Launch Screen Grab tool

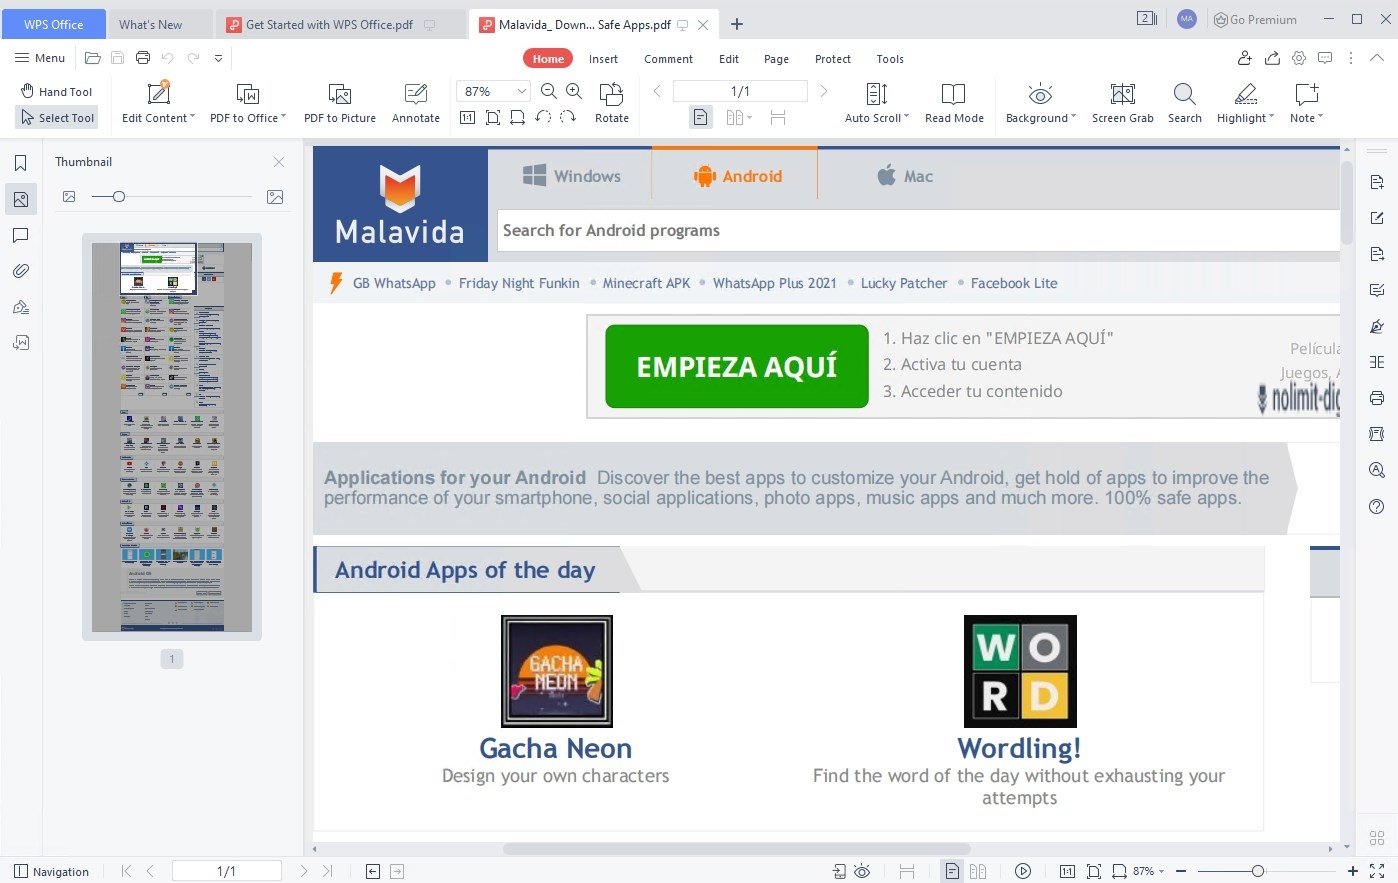coord(1123,103)
